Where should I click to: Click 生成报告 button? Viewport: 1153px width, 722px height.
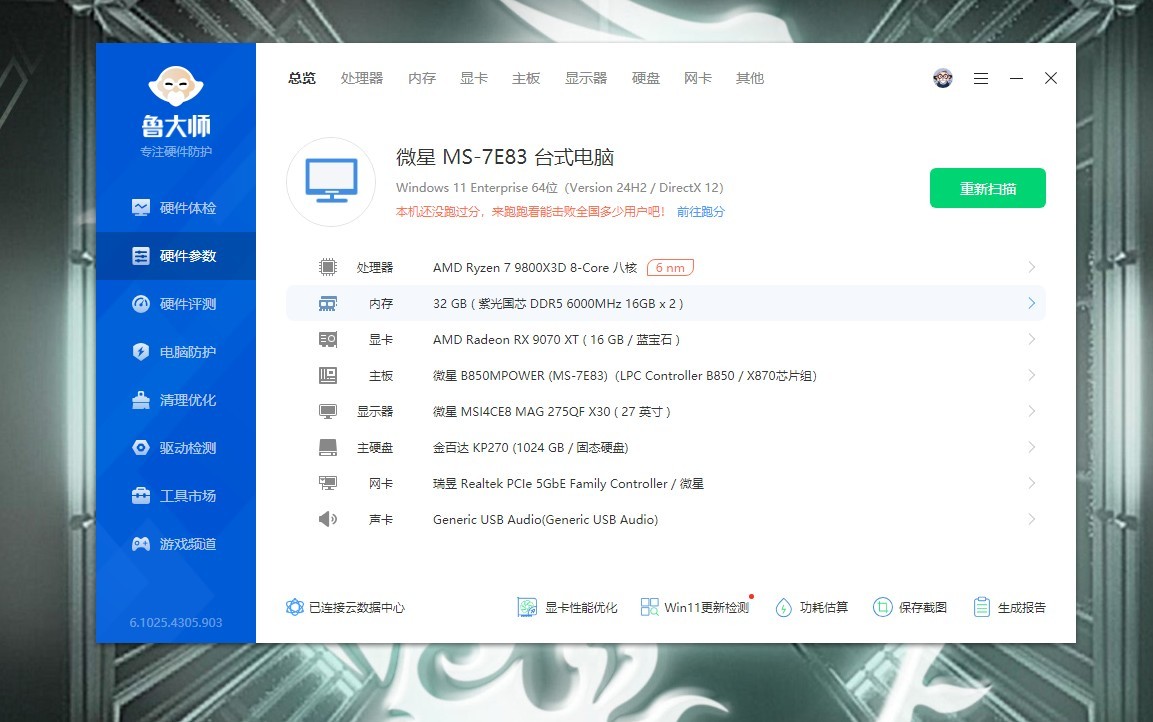pos(1009,607)
